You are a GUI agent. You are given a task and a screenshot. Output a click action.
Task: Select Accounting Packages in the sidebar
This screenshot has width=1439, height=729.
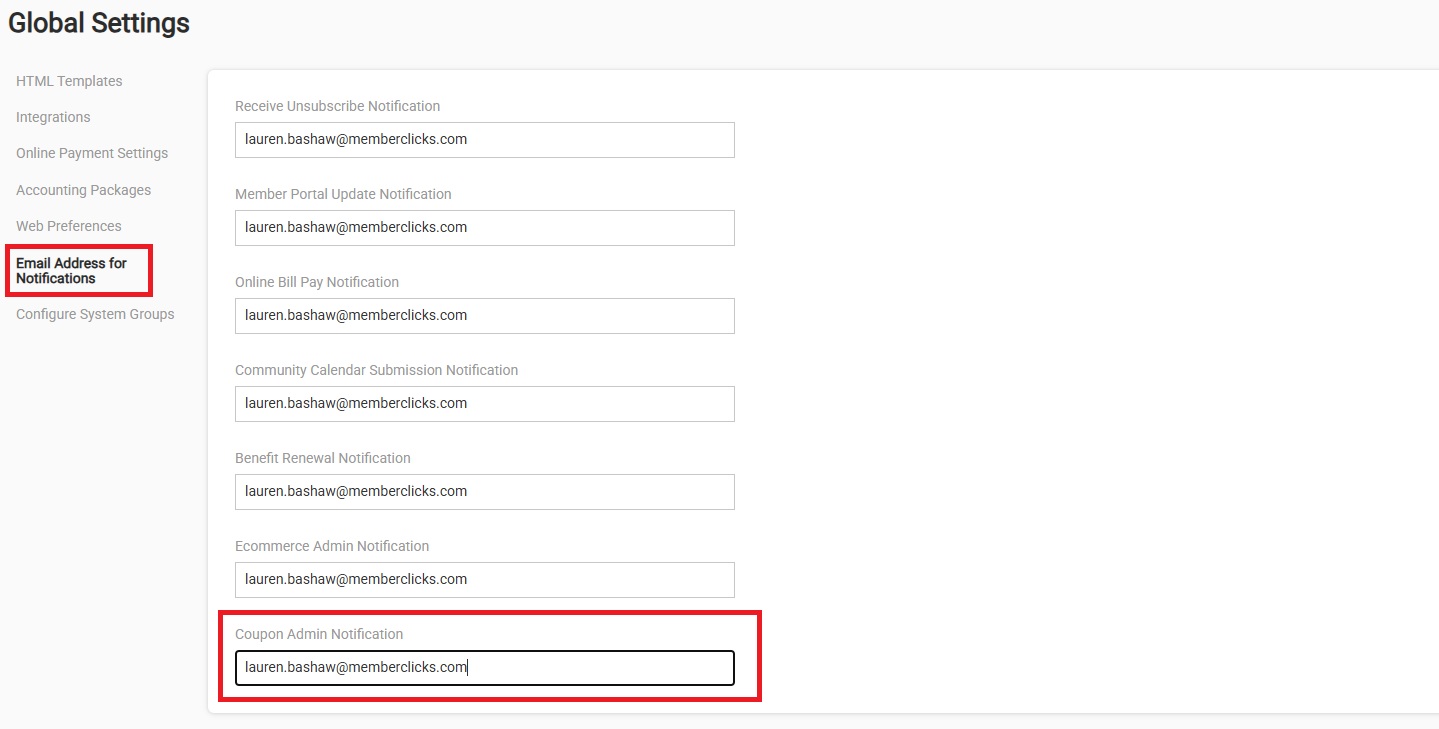coord(83,190)
